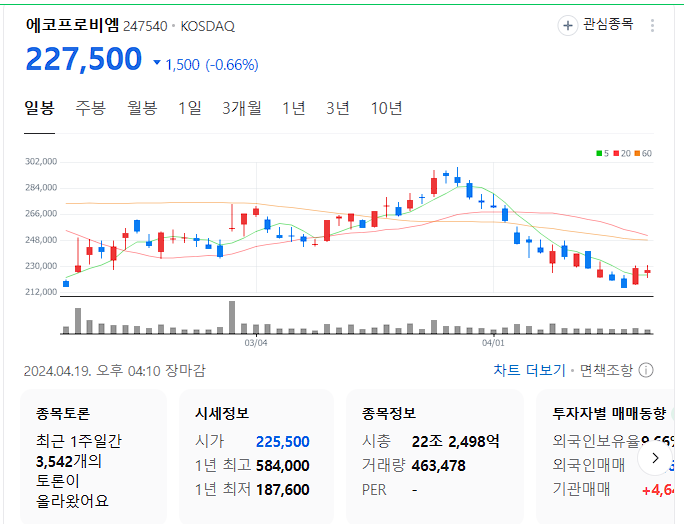Click the 기관매매 row label

click(581, 489)
